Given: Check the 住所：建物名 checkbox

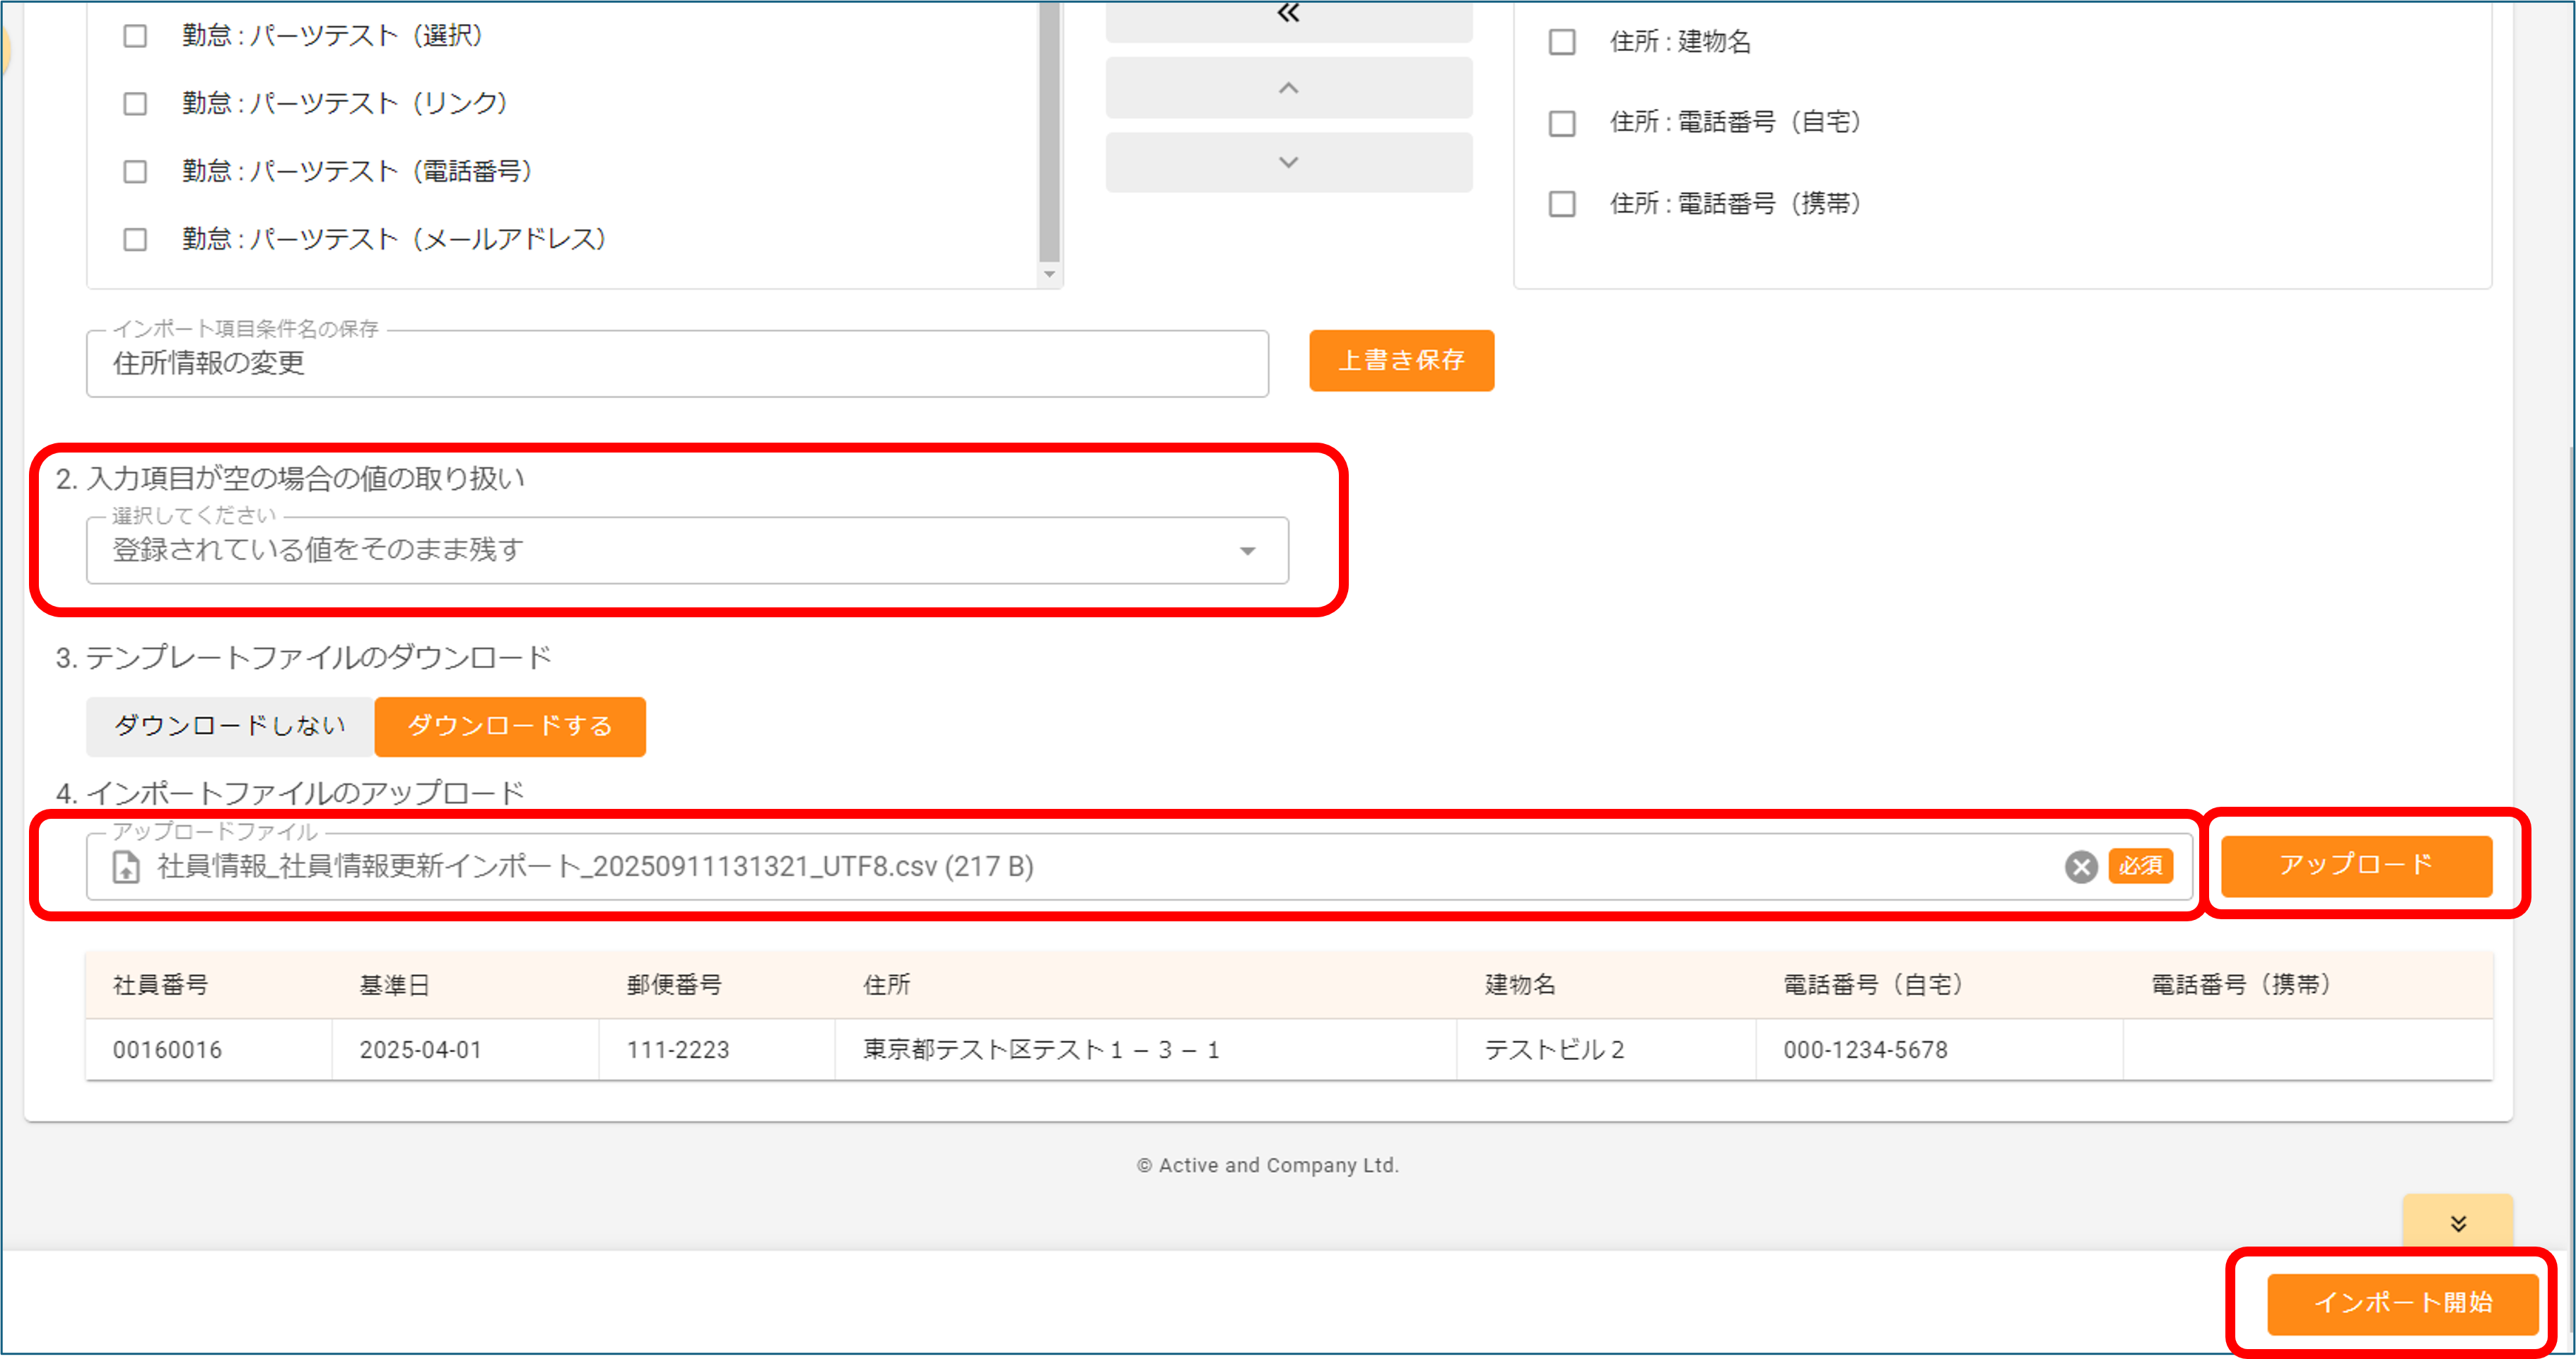Looking at the screenshot, I should coord(1562,43).
